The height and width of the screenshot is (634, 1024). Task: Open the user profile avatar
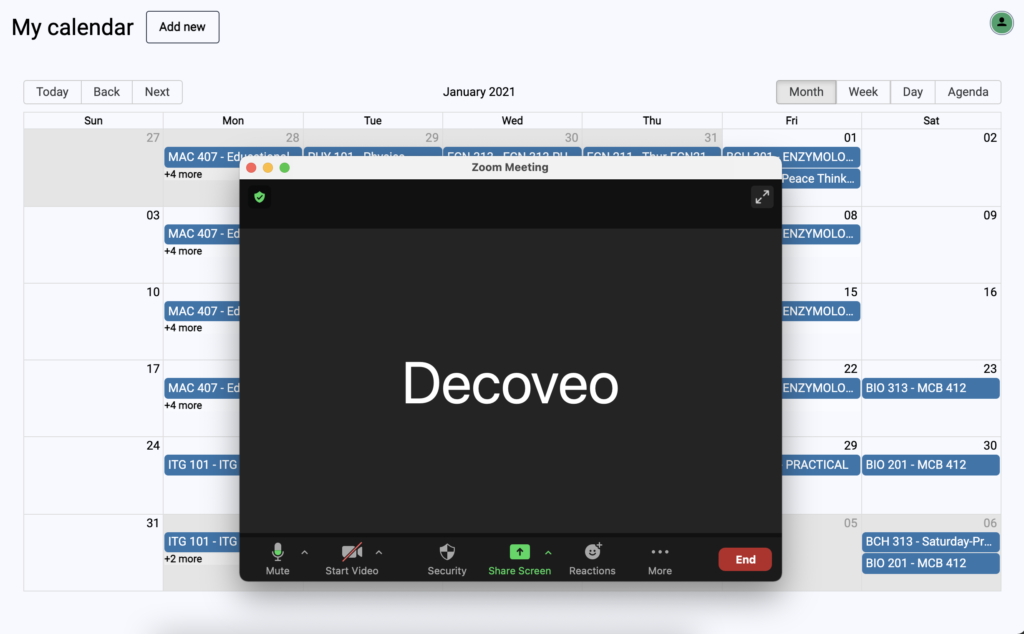[1001, 23]
